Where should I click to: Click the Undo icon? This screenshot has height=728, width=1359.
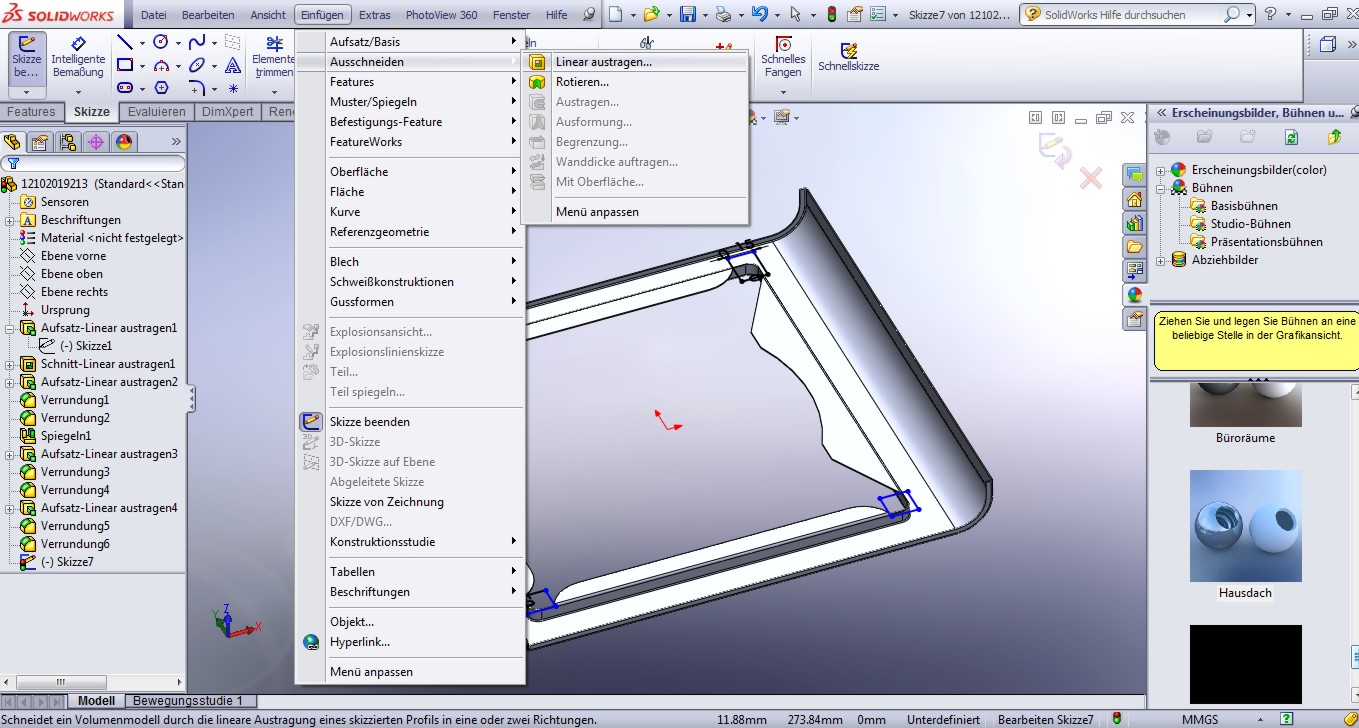760,14
